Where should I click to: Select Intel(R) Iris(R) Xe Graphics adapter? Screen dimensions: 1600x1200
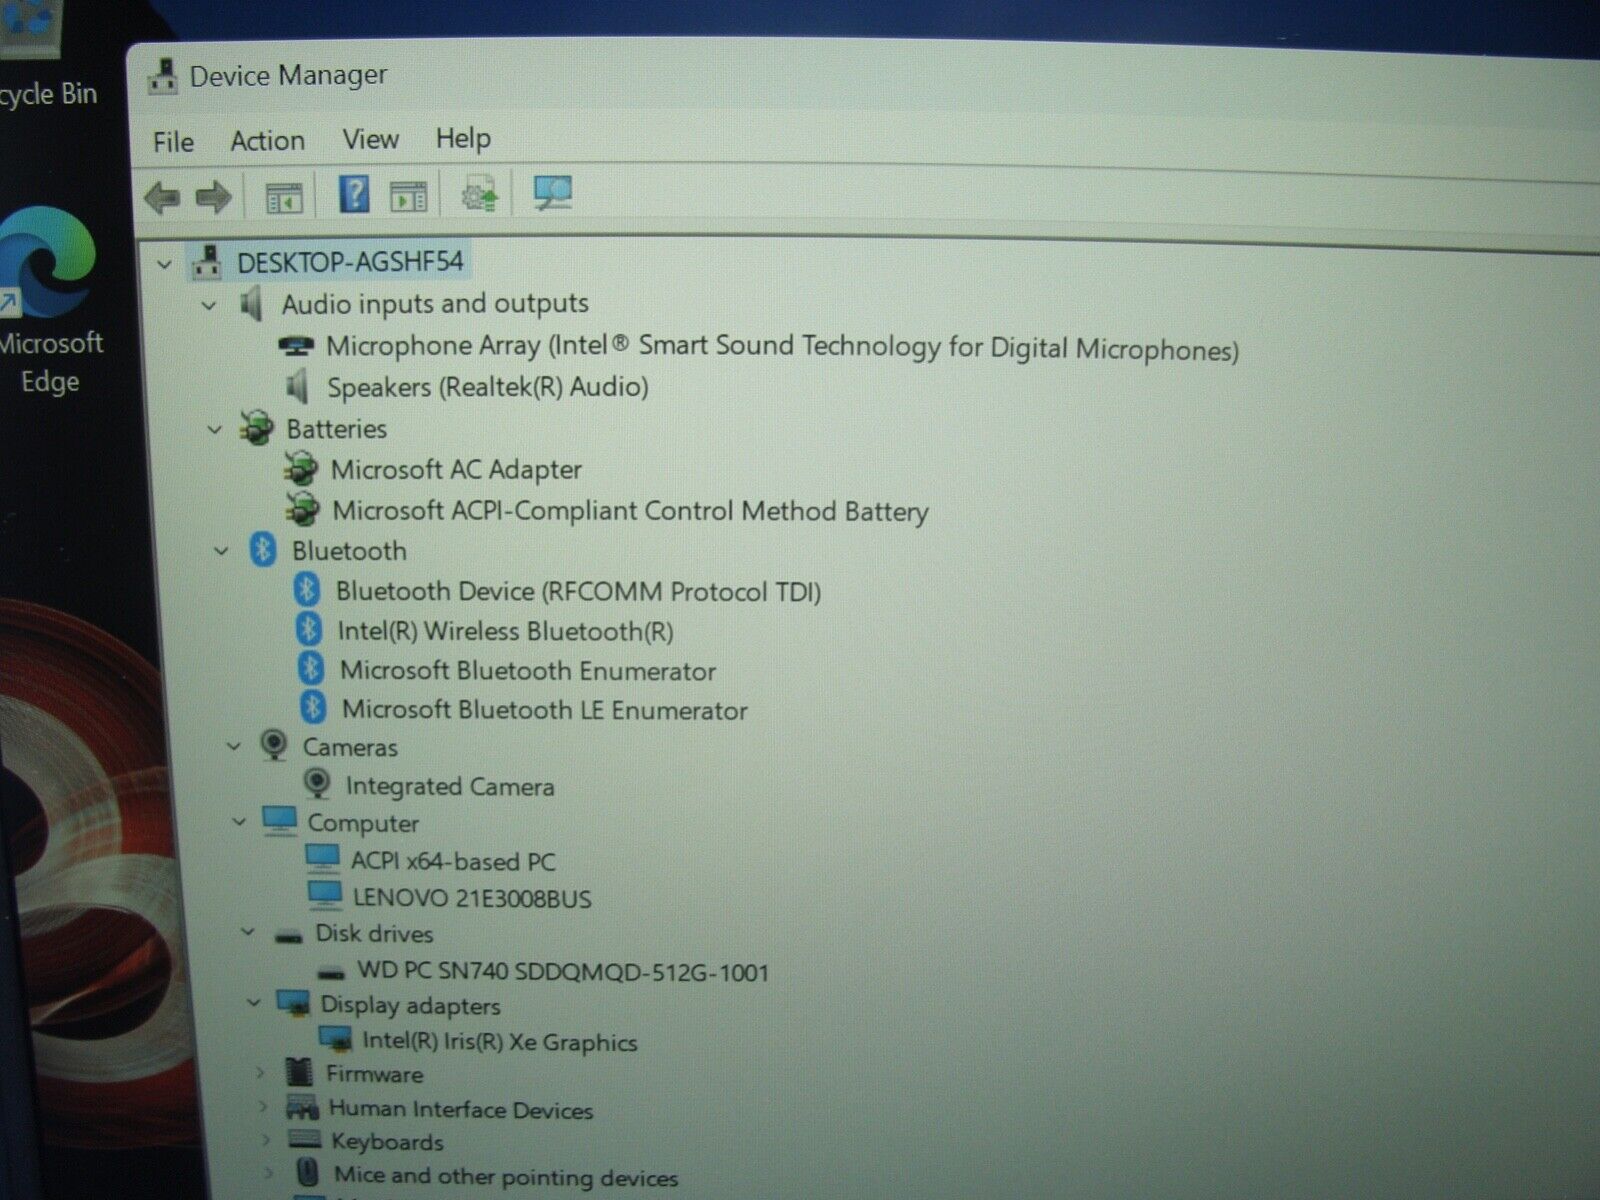tap(500, 1041)
